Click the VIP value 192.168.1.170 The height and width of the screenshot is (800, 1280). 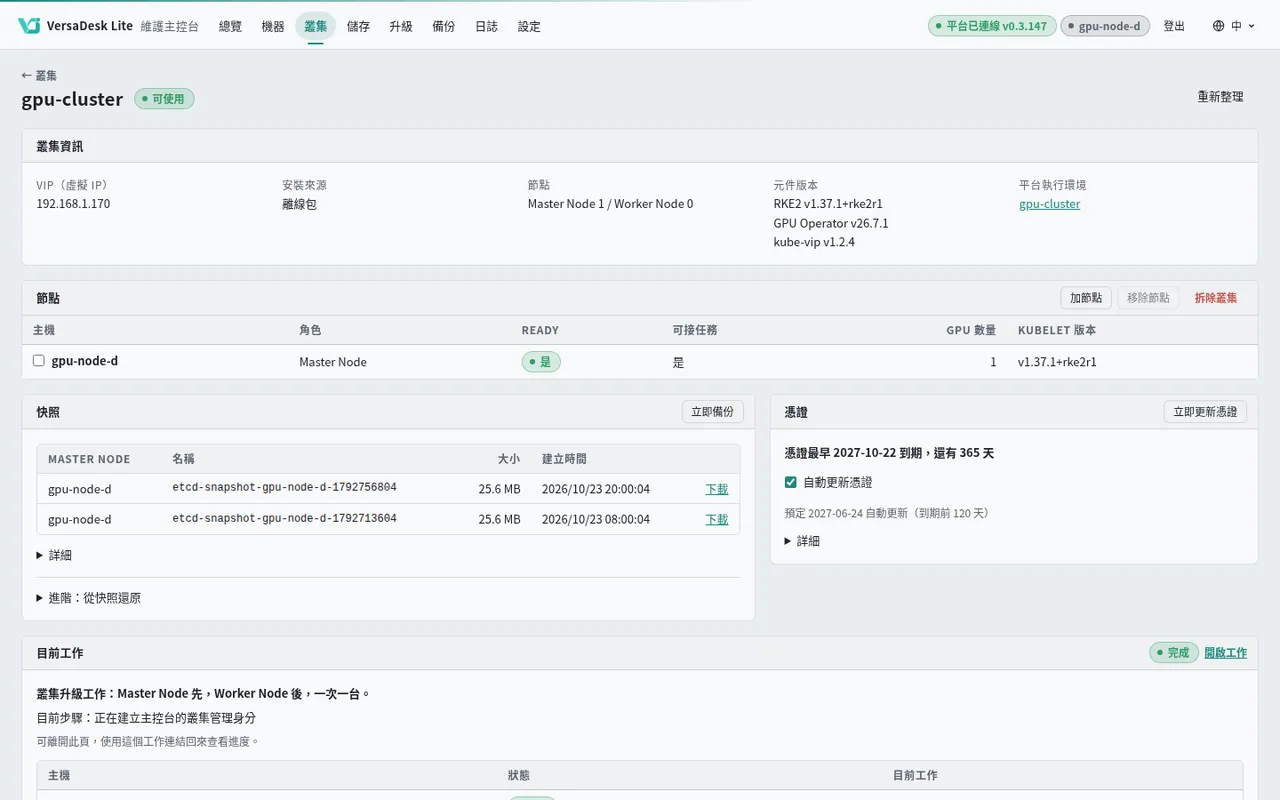tap(73, 204)
